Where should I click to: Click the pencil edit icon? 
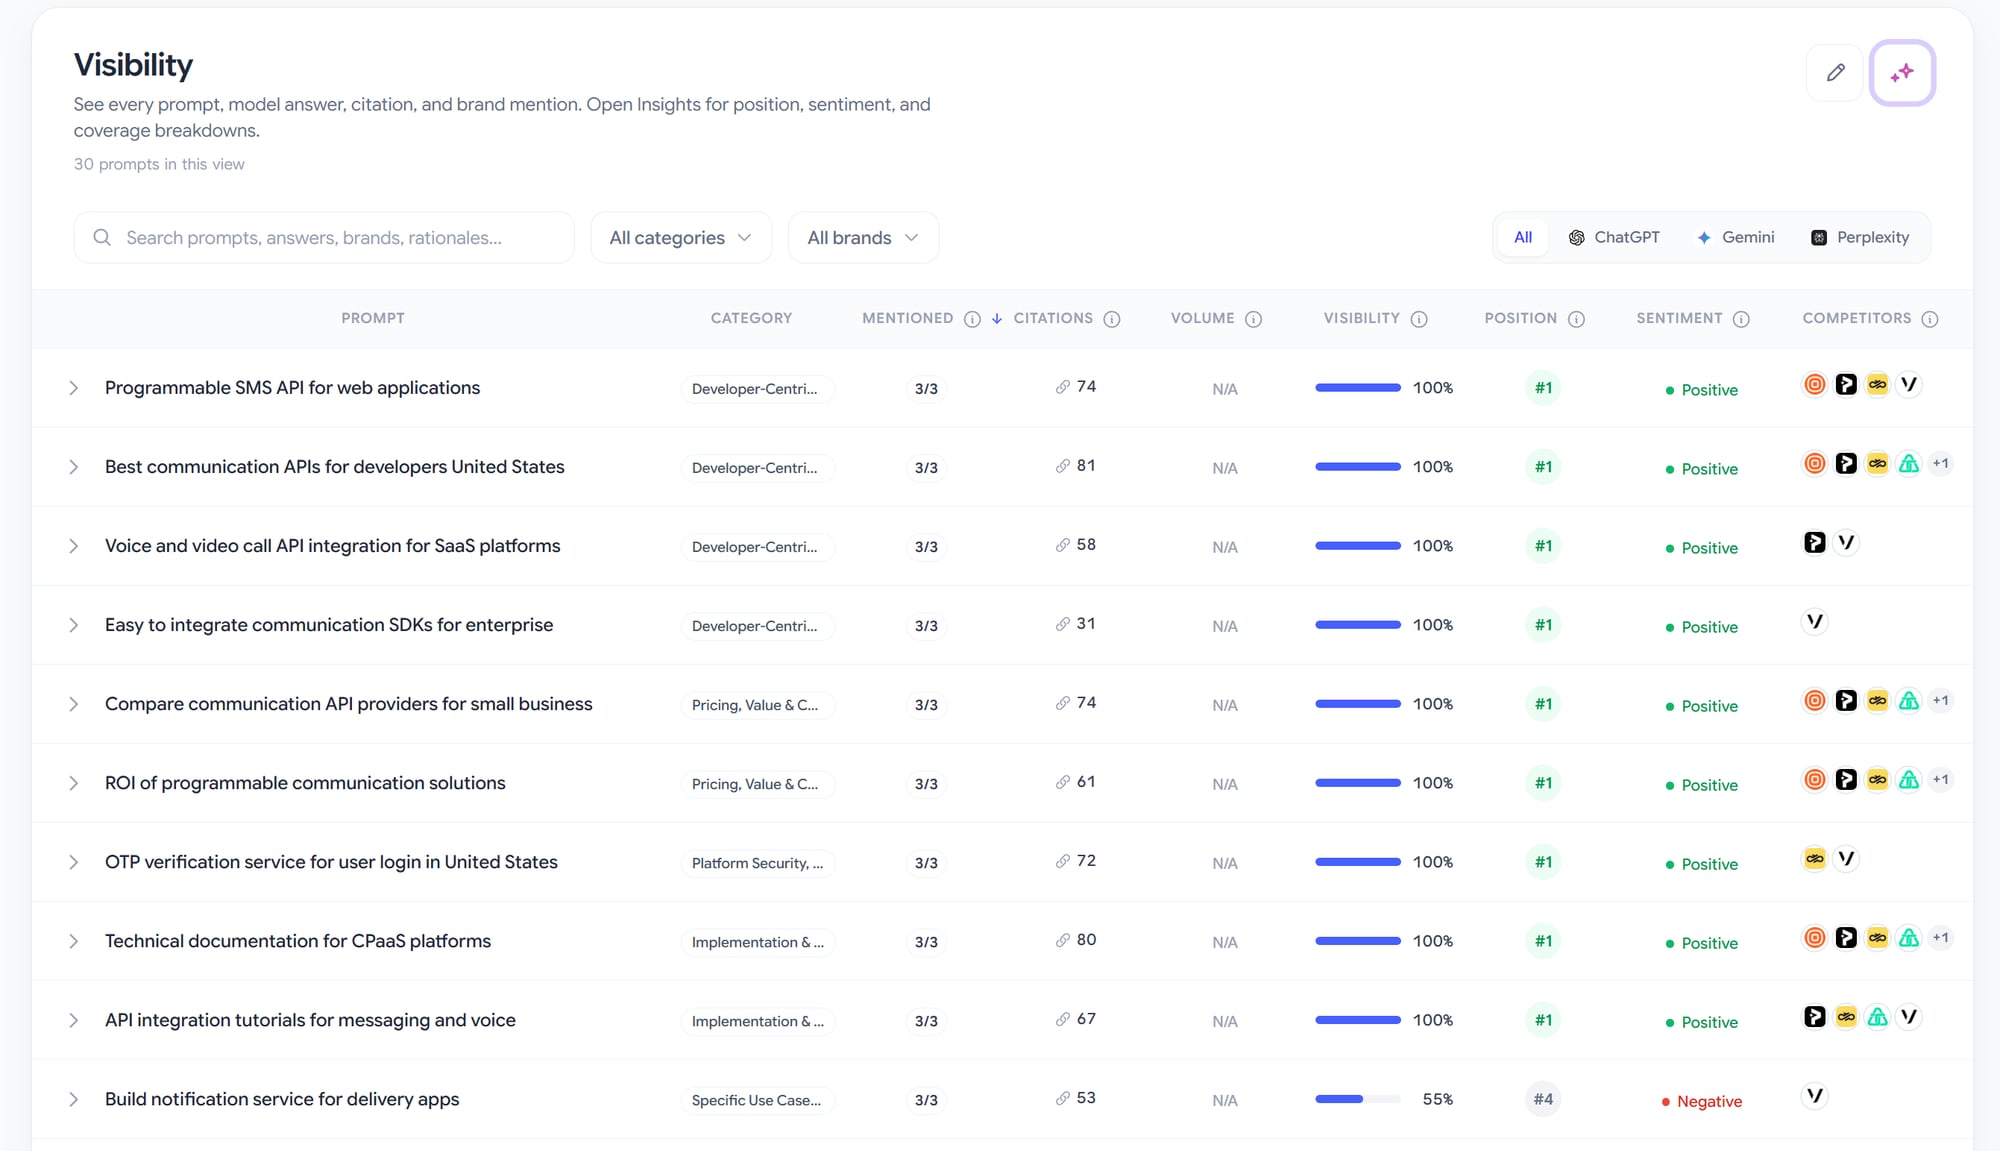(x=1835, y=72)
